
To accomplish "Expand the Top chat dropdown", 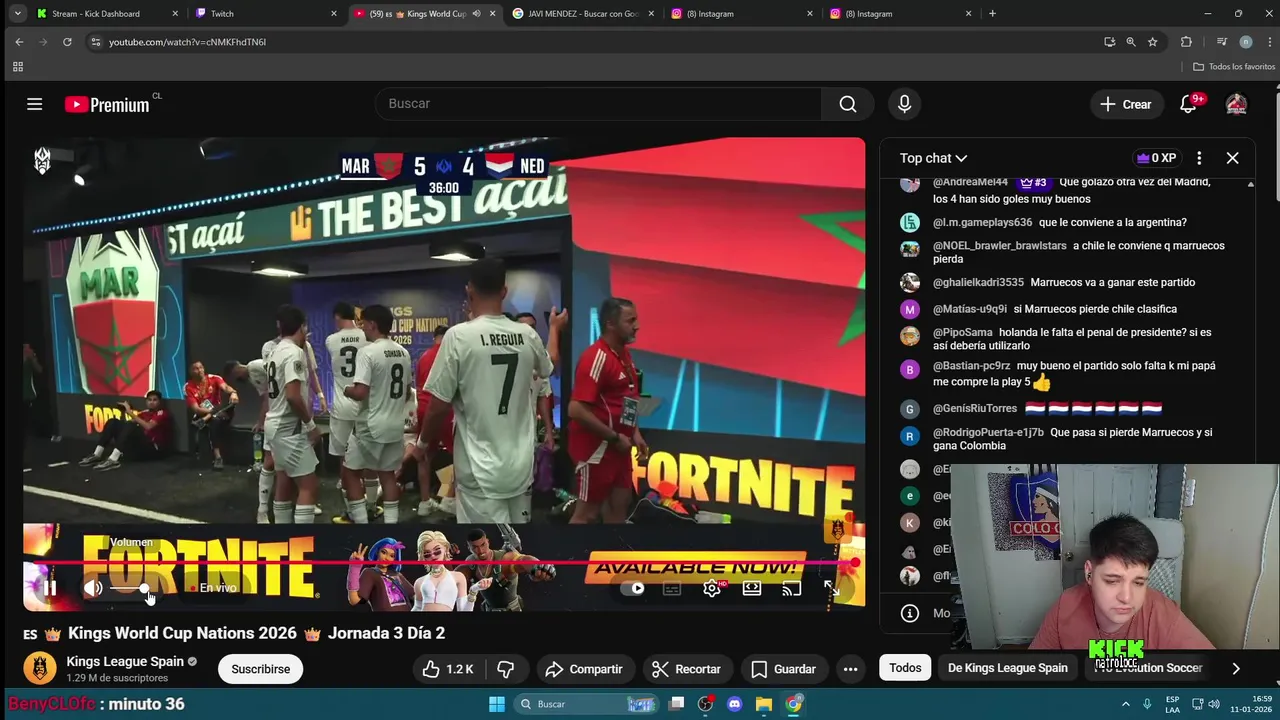I will click(x=933, y=158).
